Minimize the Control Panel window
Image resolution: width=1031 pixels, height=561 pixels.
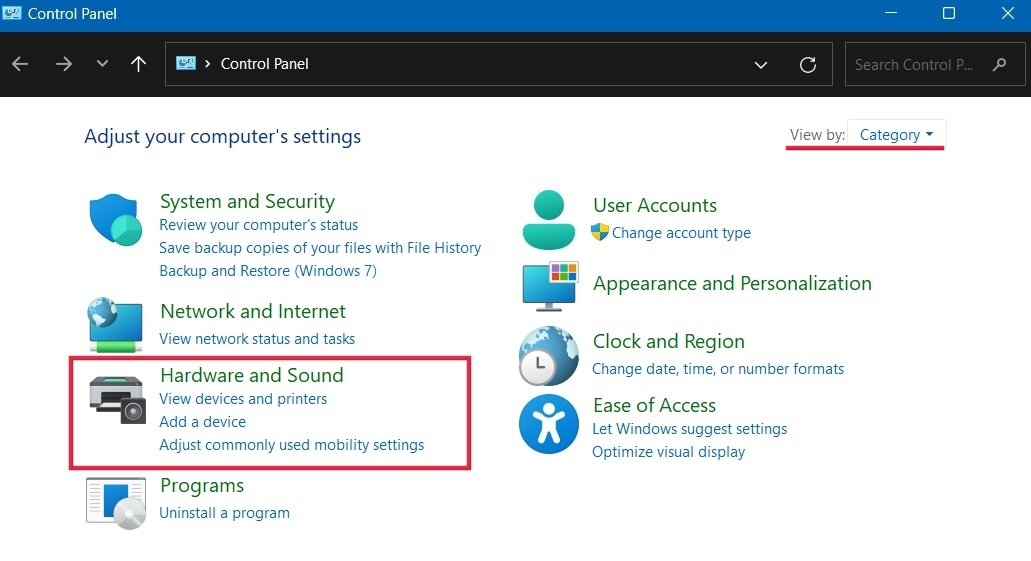pyautogui.click(x=890, y=13)
